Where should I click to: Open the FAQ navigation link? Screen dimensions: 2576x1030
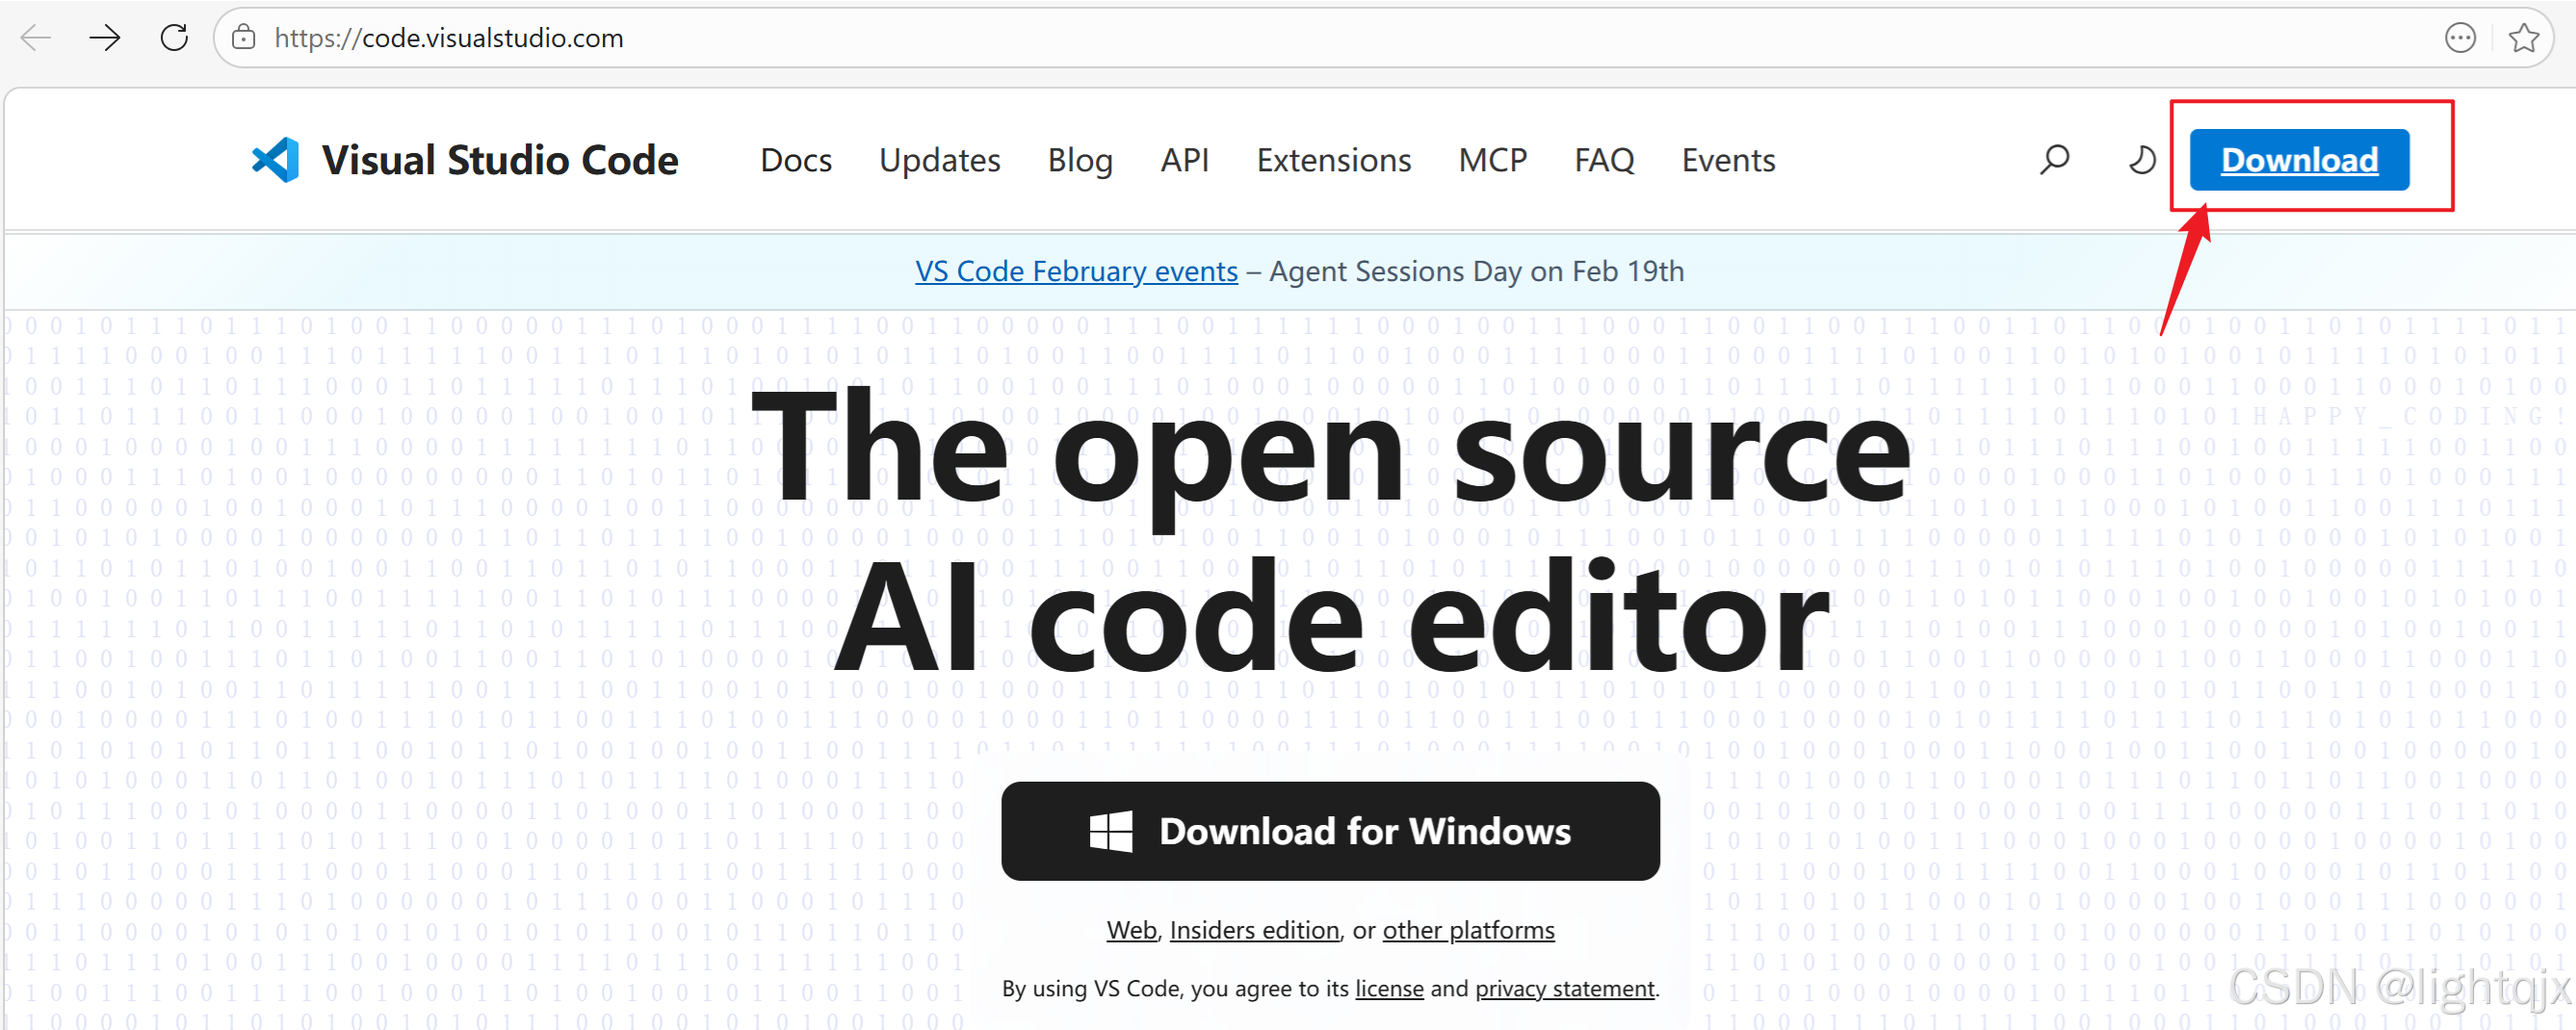point(1604,160)
